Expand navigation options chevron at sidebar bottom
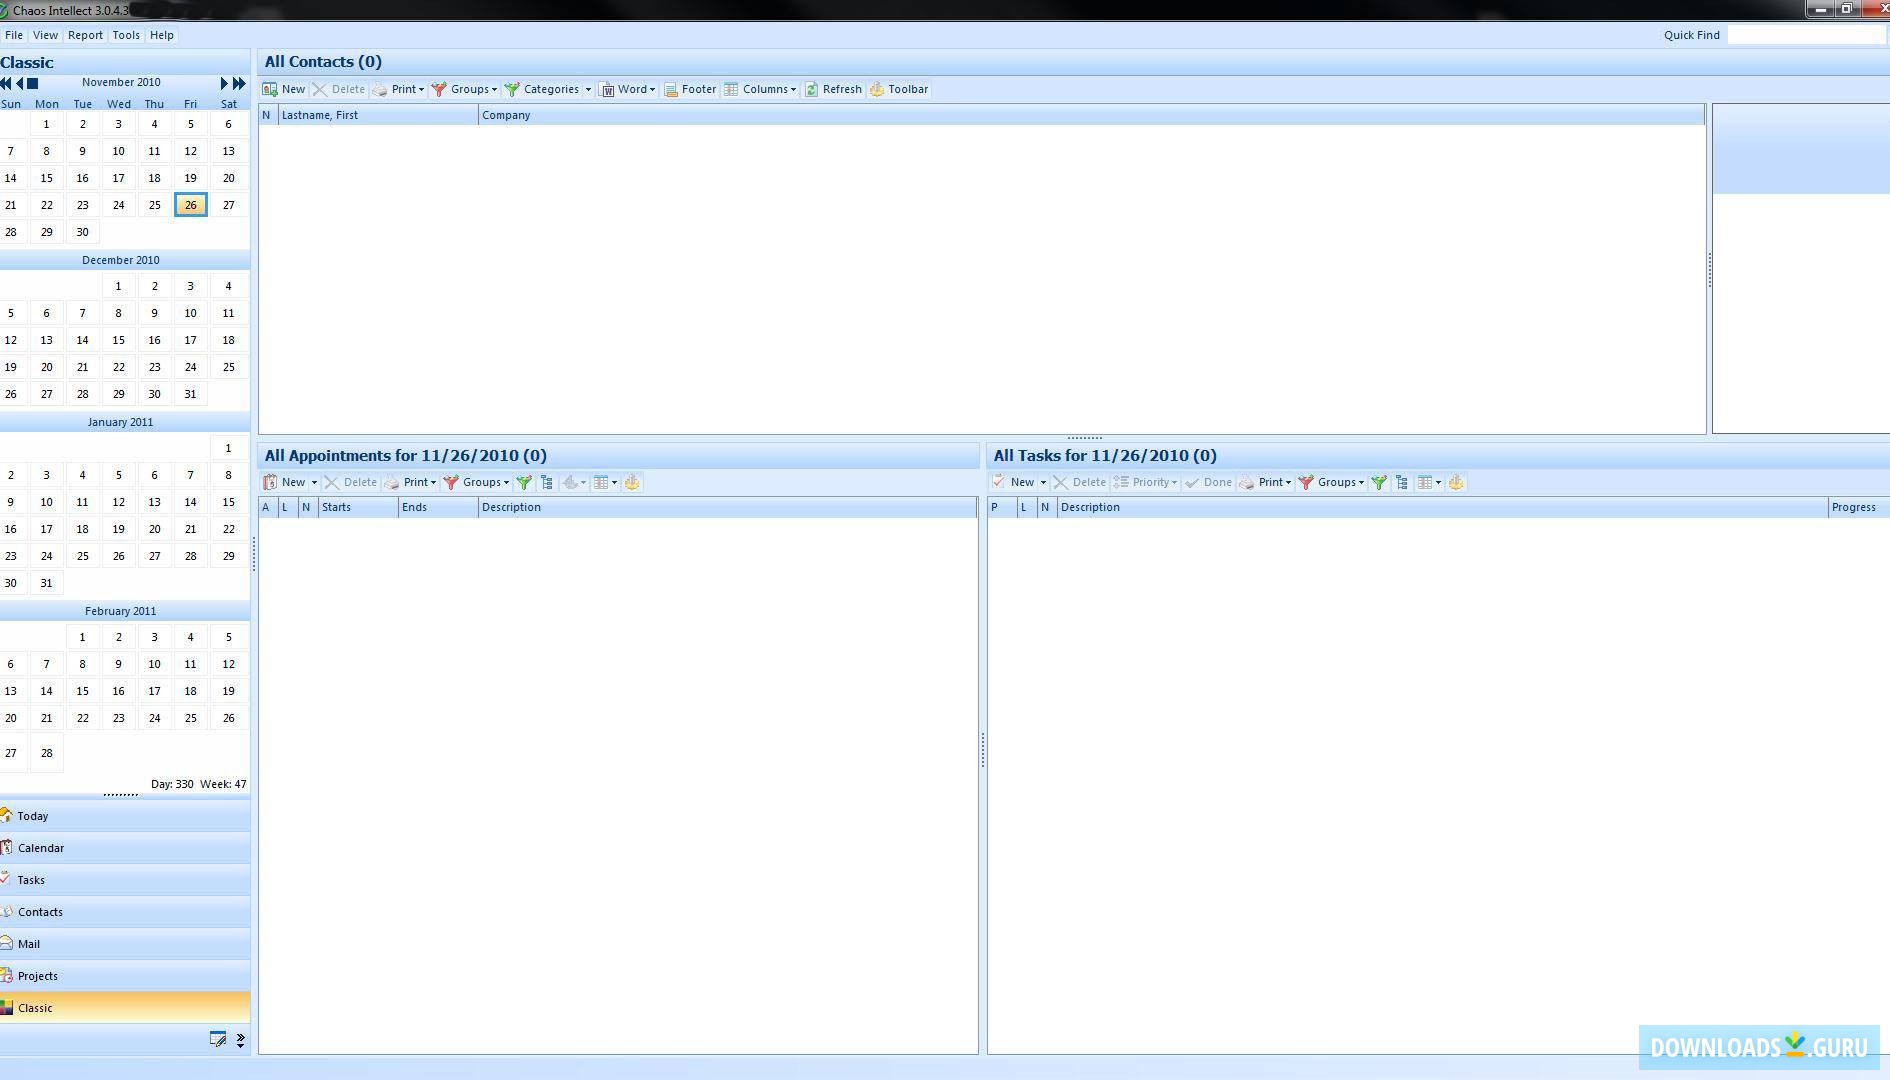Viewport: 1890px width, 1080px height. pos(240,1040)
